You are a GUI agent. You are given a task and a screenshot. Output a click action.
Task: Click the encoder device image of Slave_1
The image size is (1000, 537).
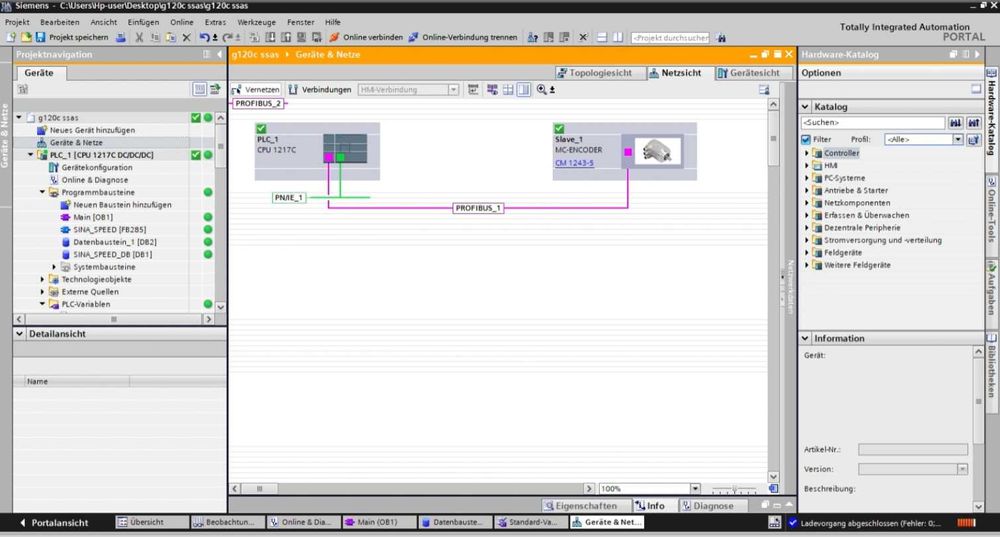click(x=657, y=151)
